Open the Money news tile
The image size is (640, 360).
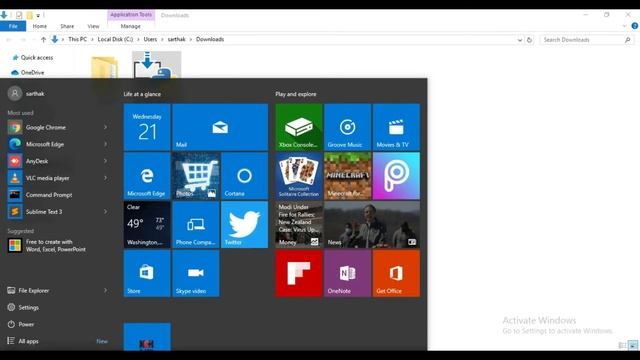(299, 224)
